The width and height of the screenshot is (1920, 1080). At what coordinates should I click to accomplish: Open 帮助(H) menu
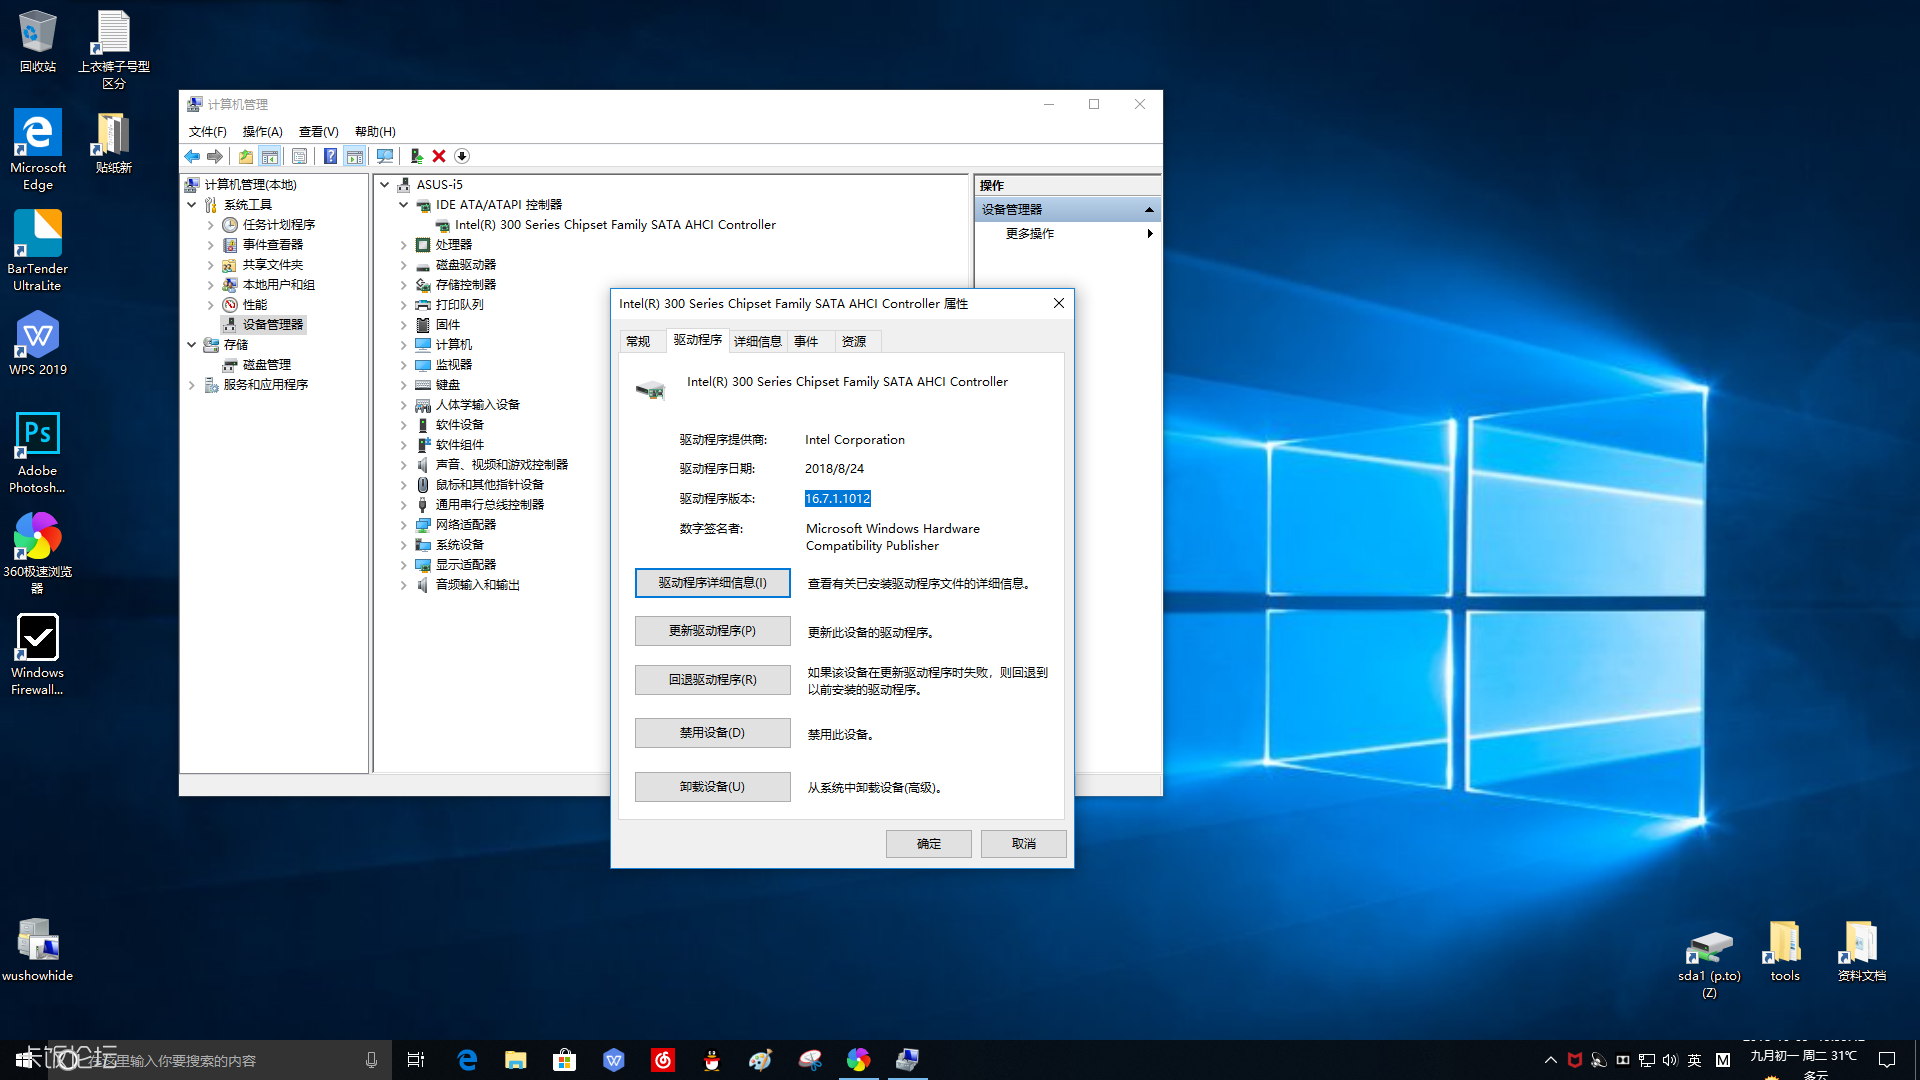(375, 132)
